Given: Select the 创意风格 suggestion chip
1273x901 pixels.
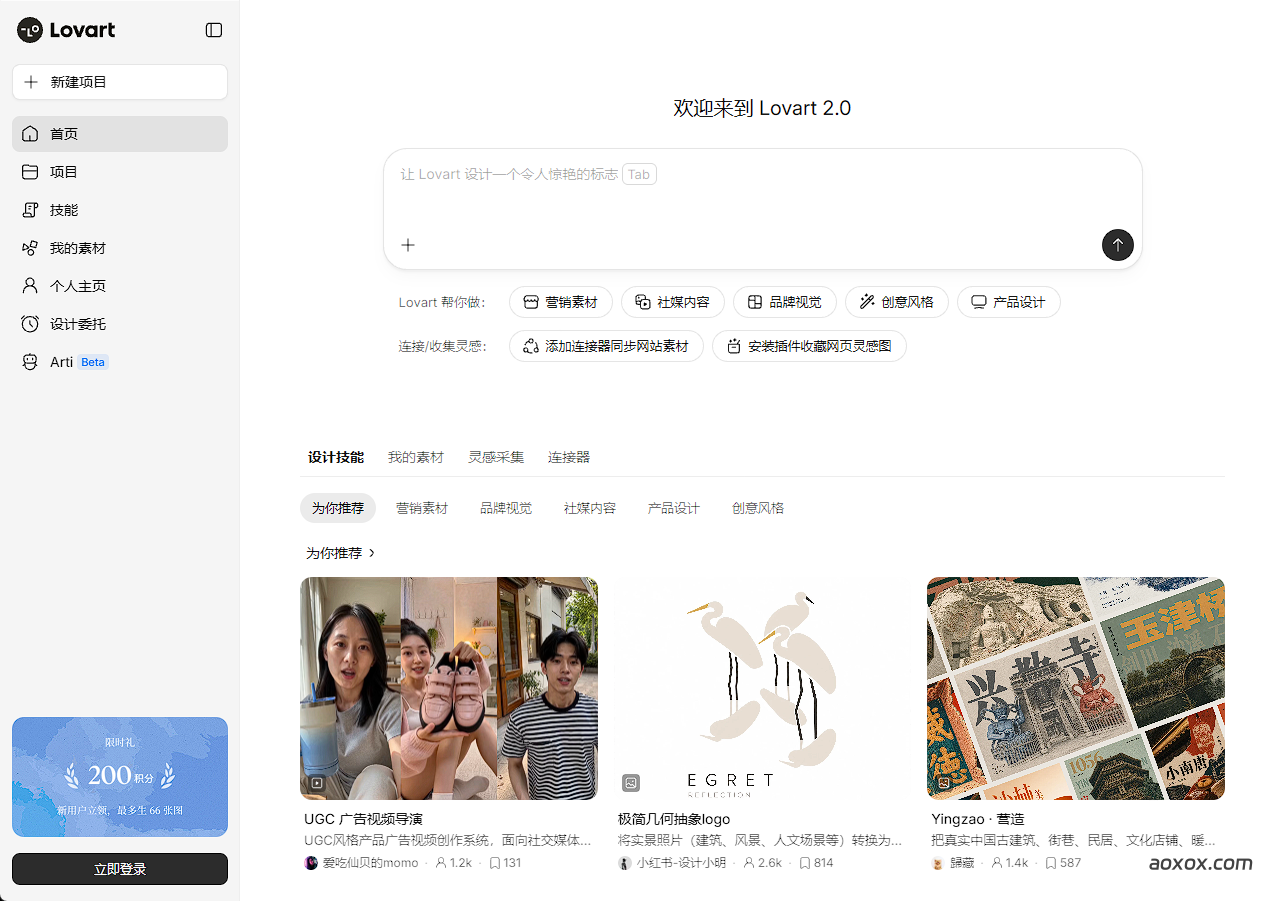Looking at the screenshot, I should [897, 302].
